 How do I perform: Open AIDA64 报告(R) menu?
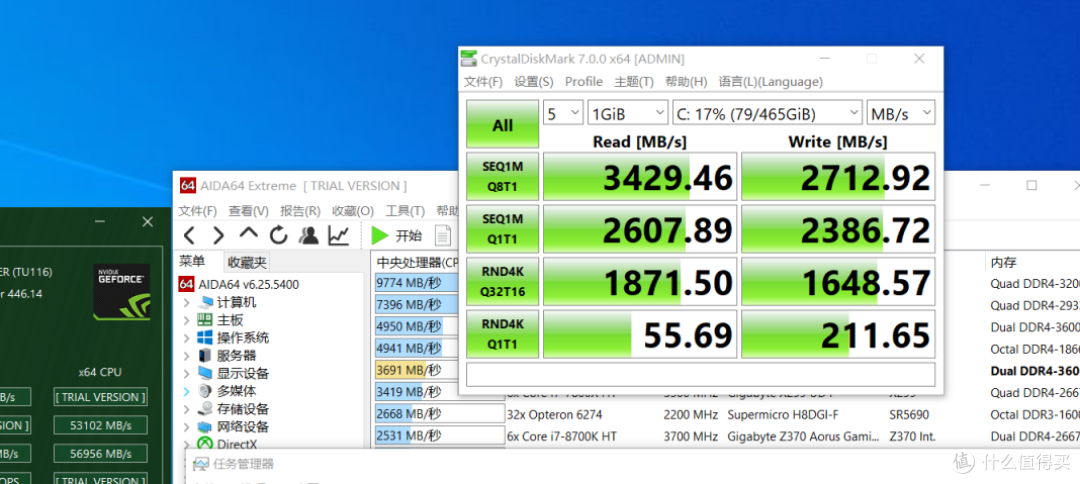300,211
